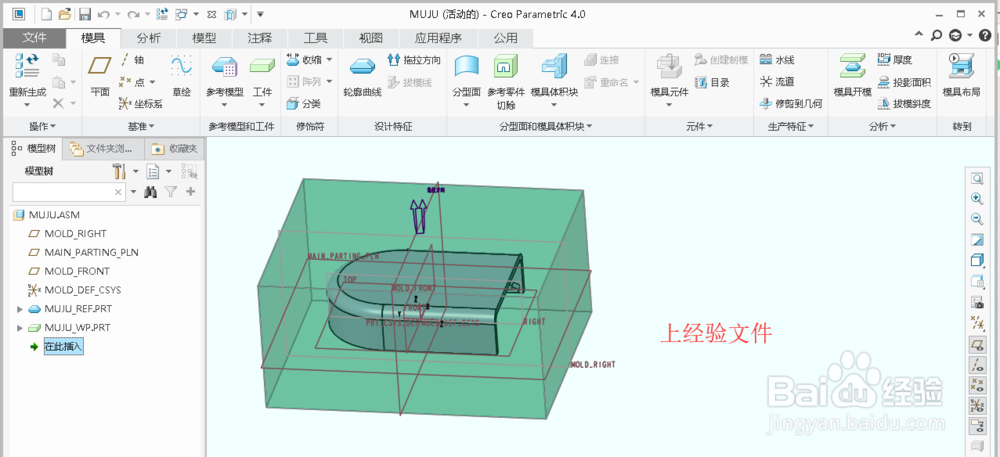Open the 文件夹浏览器 folder browser tab
This screenshot has width=1000, height=457.
103,149
